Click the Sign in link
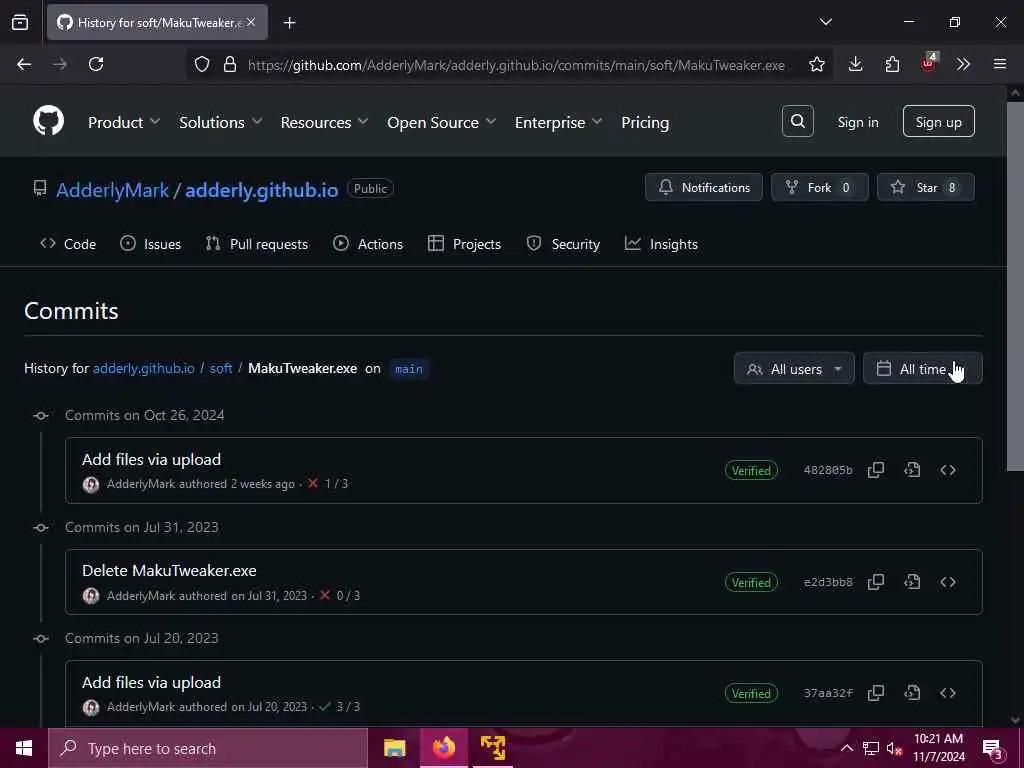This screenshot has height=768, width=1024. pyautogui.click(x=858, y=122)
